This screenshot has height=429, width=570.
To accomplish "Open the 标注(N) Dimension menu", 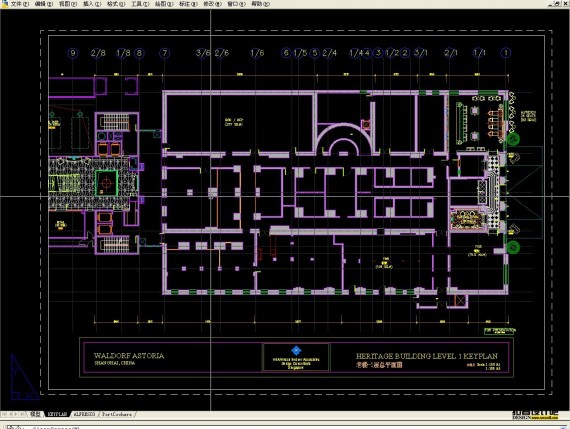I will point(188,4).
